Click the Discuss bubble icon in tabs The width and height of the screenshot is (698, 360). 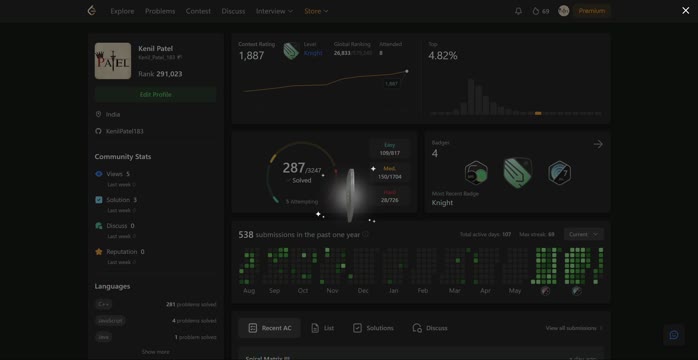417,328
